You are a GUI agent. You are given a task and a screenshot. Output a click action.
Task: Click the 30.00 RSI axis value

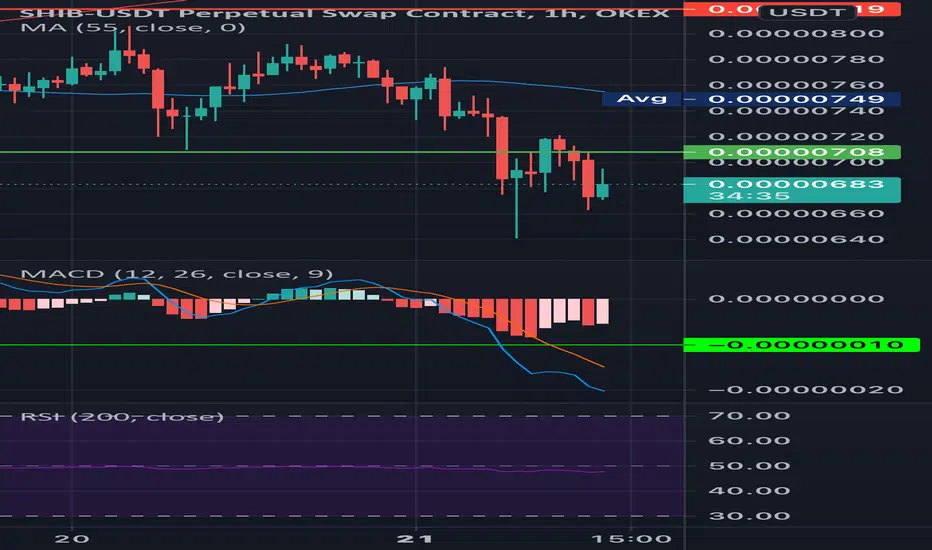(x=749, y=516)
